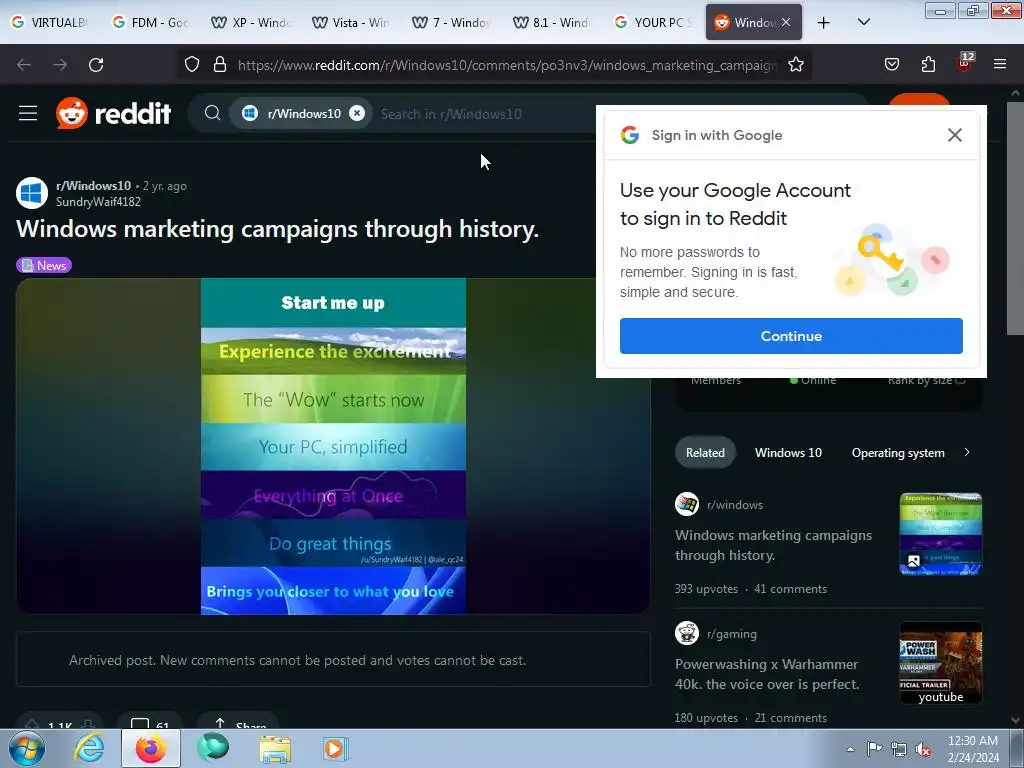Click the 180 upvotes · 21 comments text
Viewport: 1024px width, 768px height.
point(750,718)
